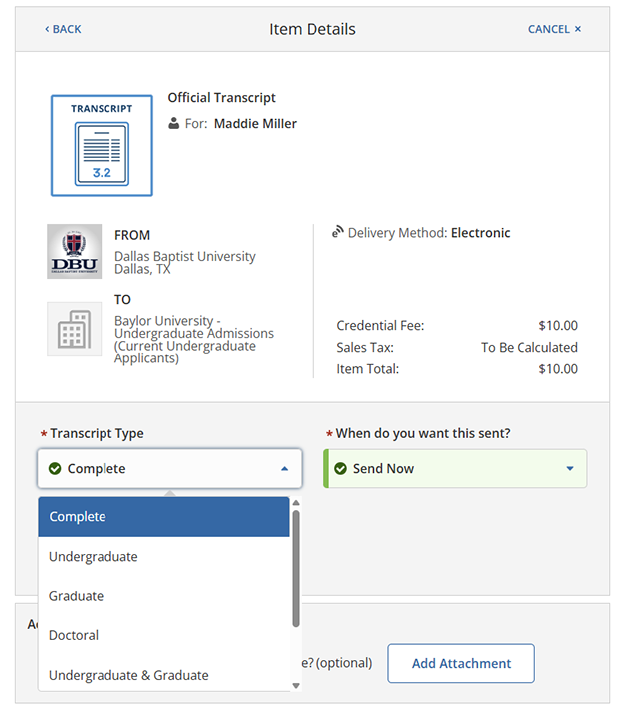Screen dimensions: 629x709
Task: Choose Undergraduate transcript type
Action: pyautogui.click(x=164, y=557)
